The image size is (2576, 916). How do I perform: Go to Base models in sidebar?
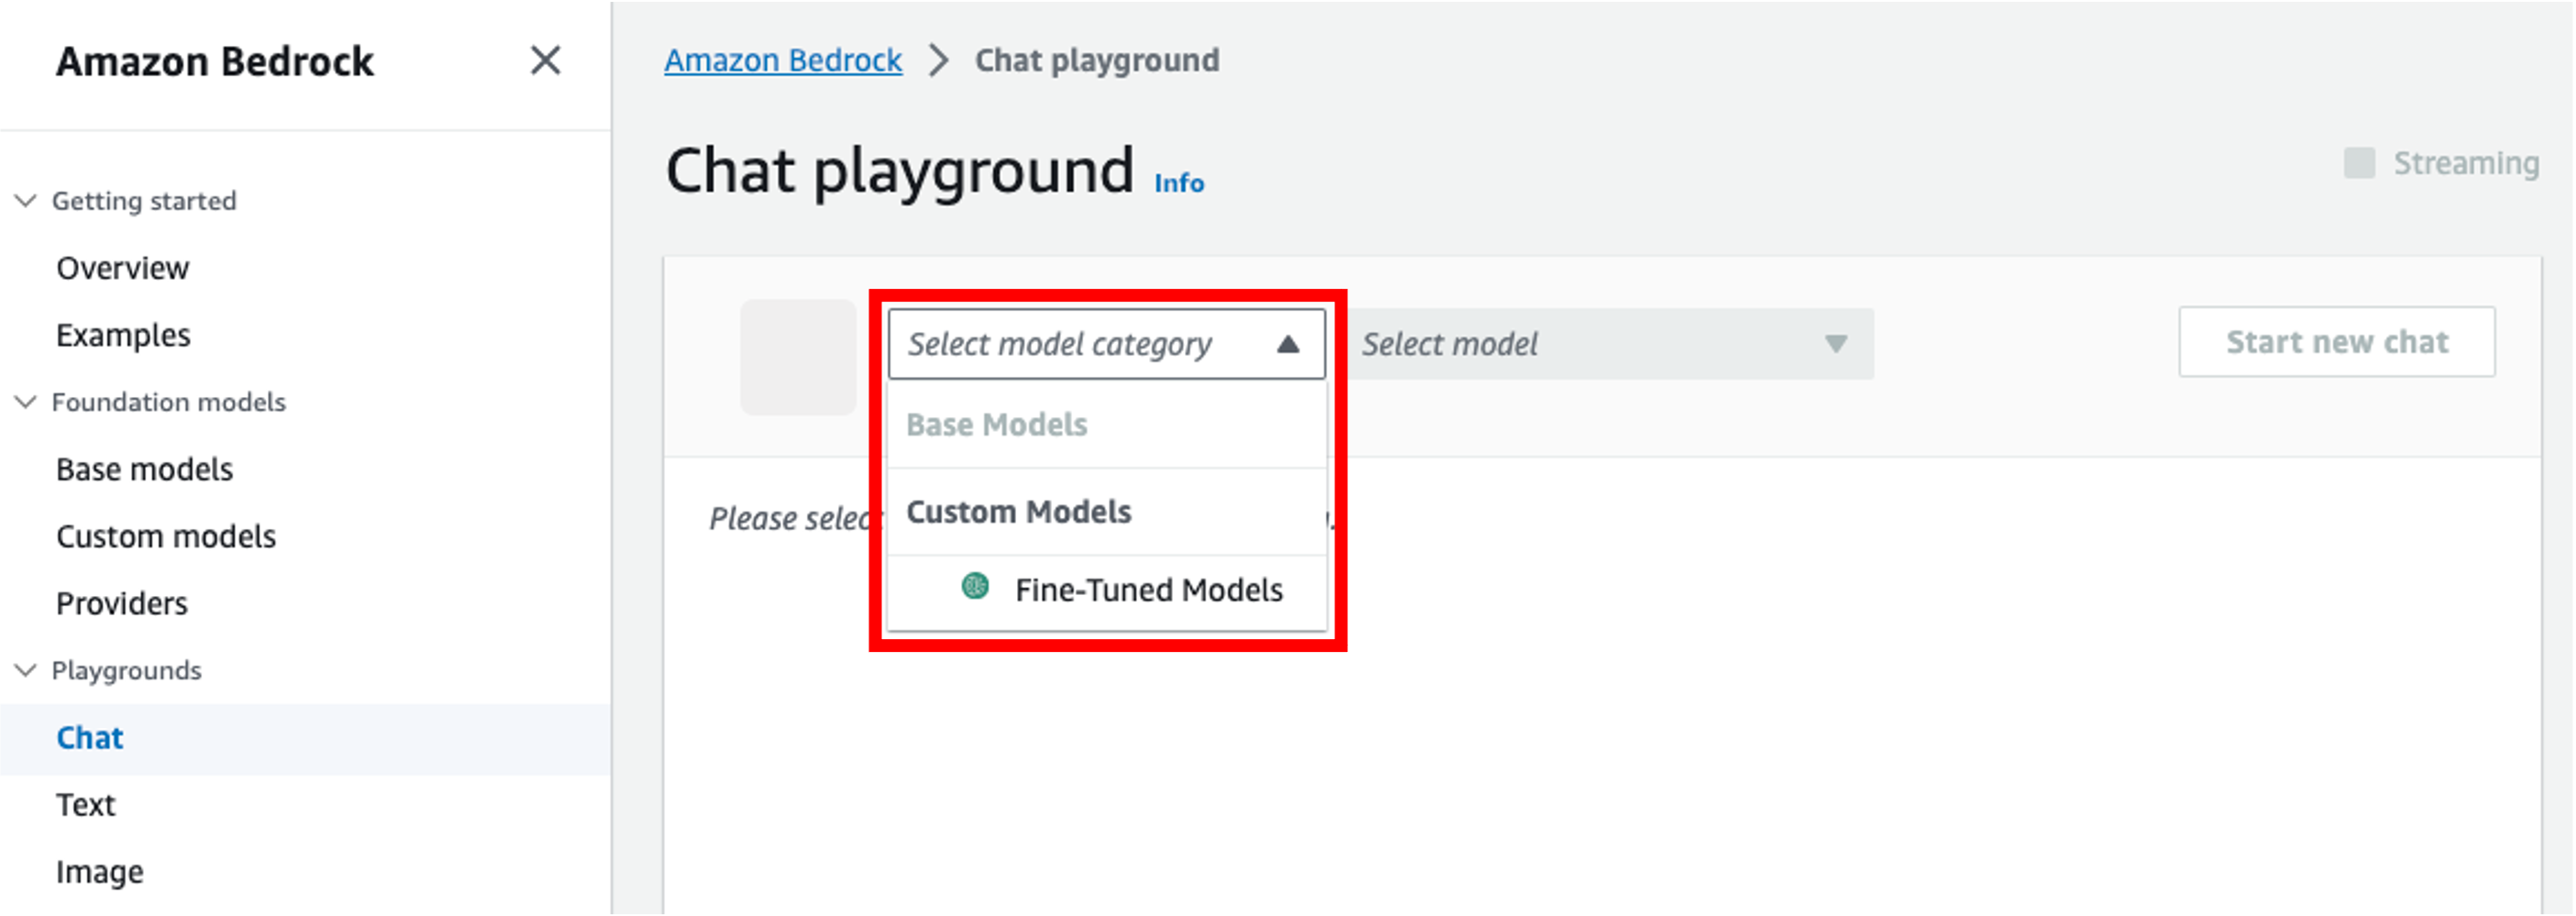coord(144,469)
